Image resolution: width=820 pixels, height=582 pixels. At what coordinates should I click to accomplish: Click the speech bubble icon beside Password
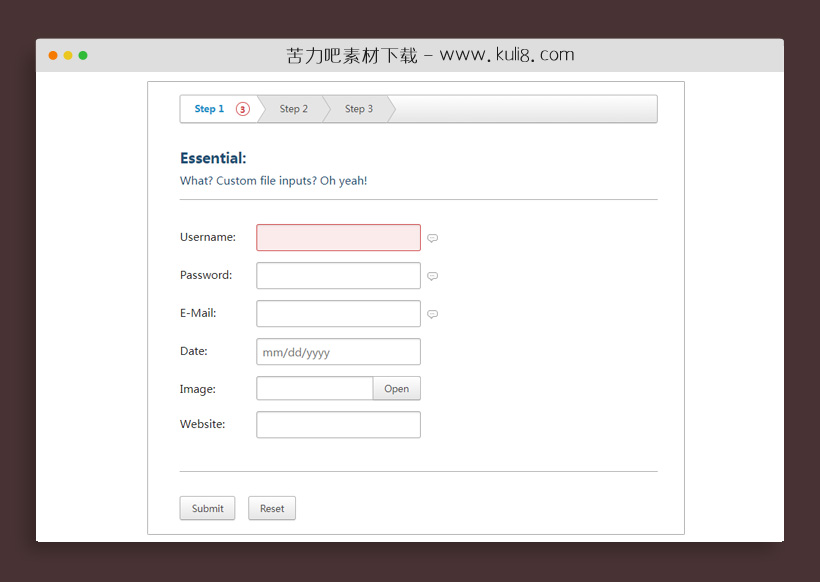(432, 276)
